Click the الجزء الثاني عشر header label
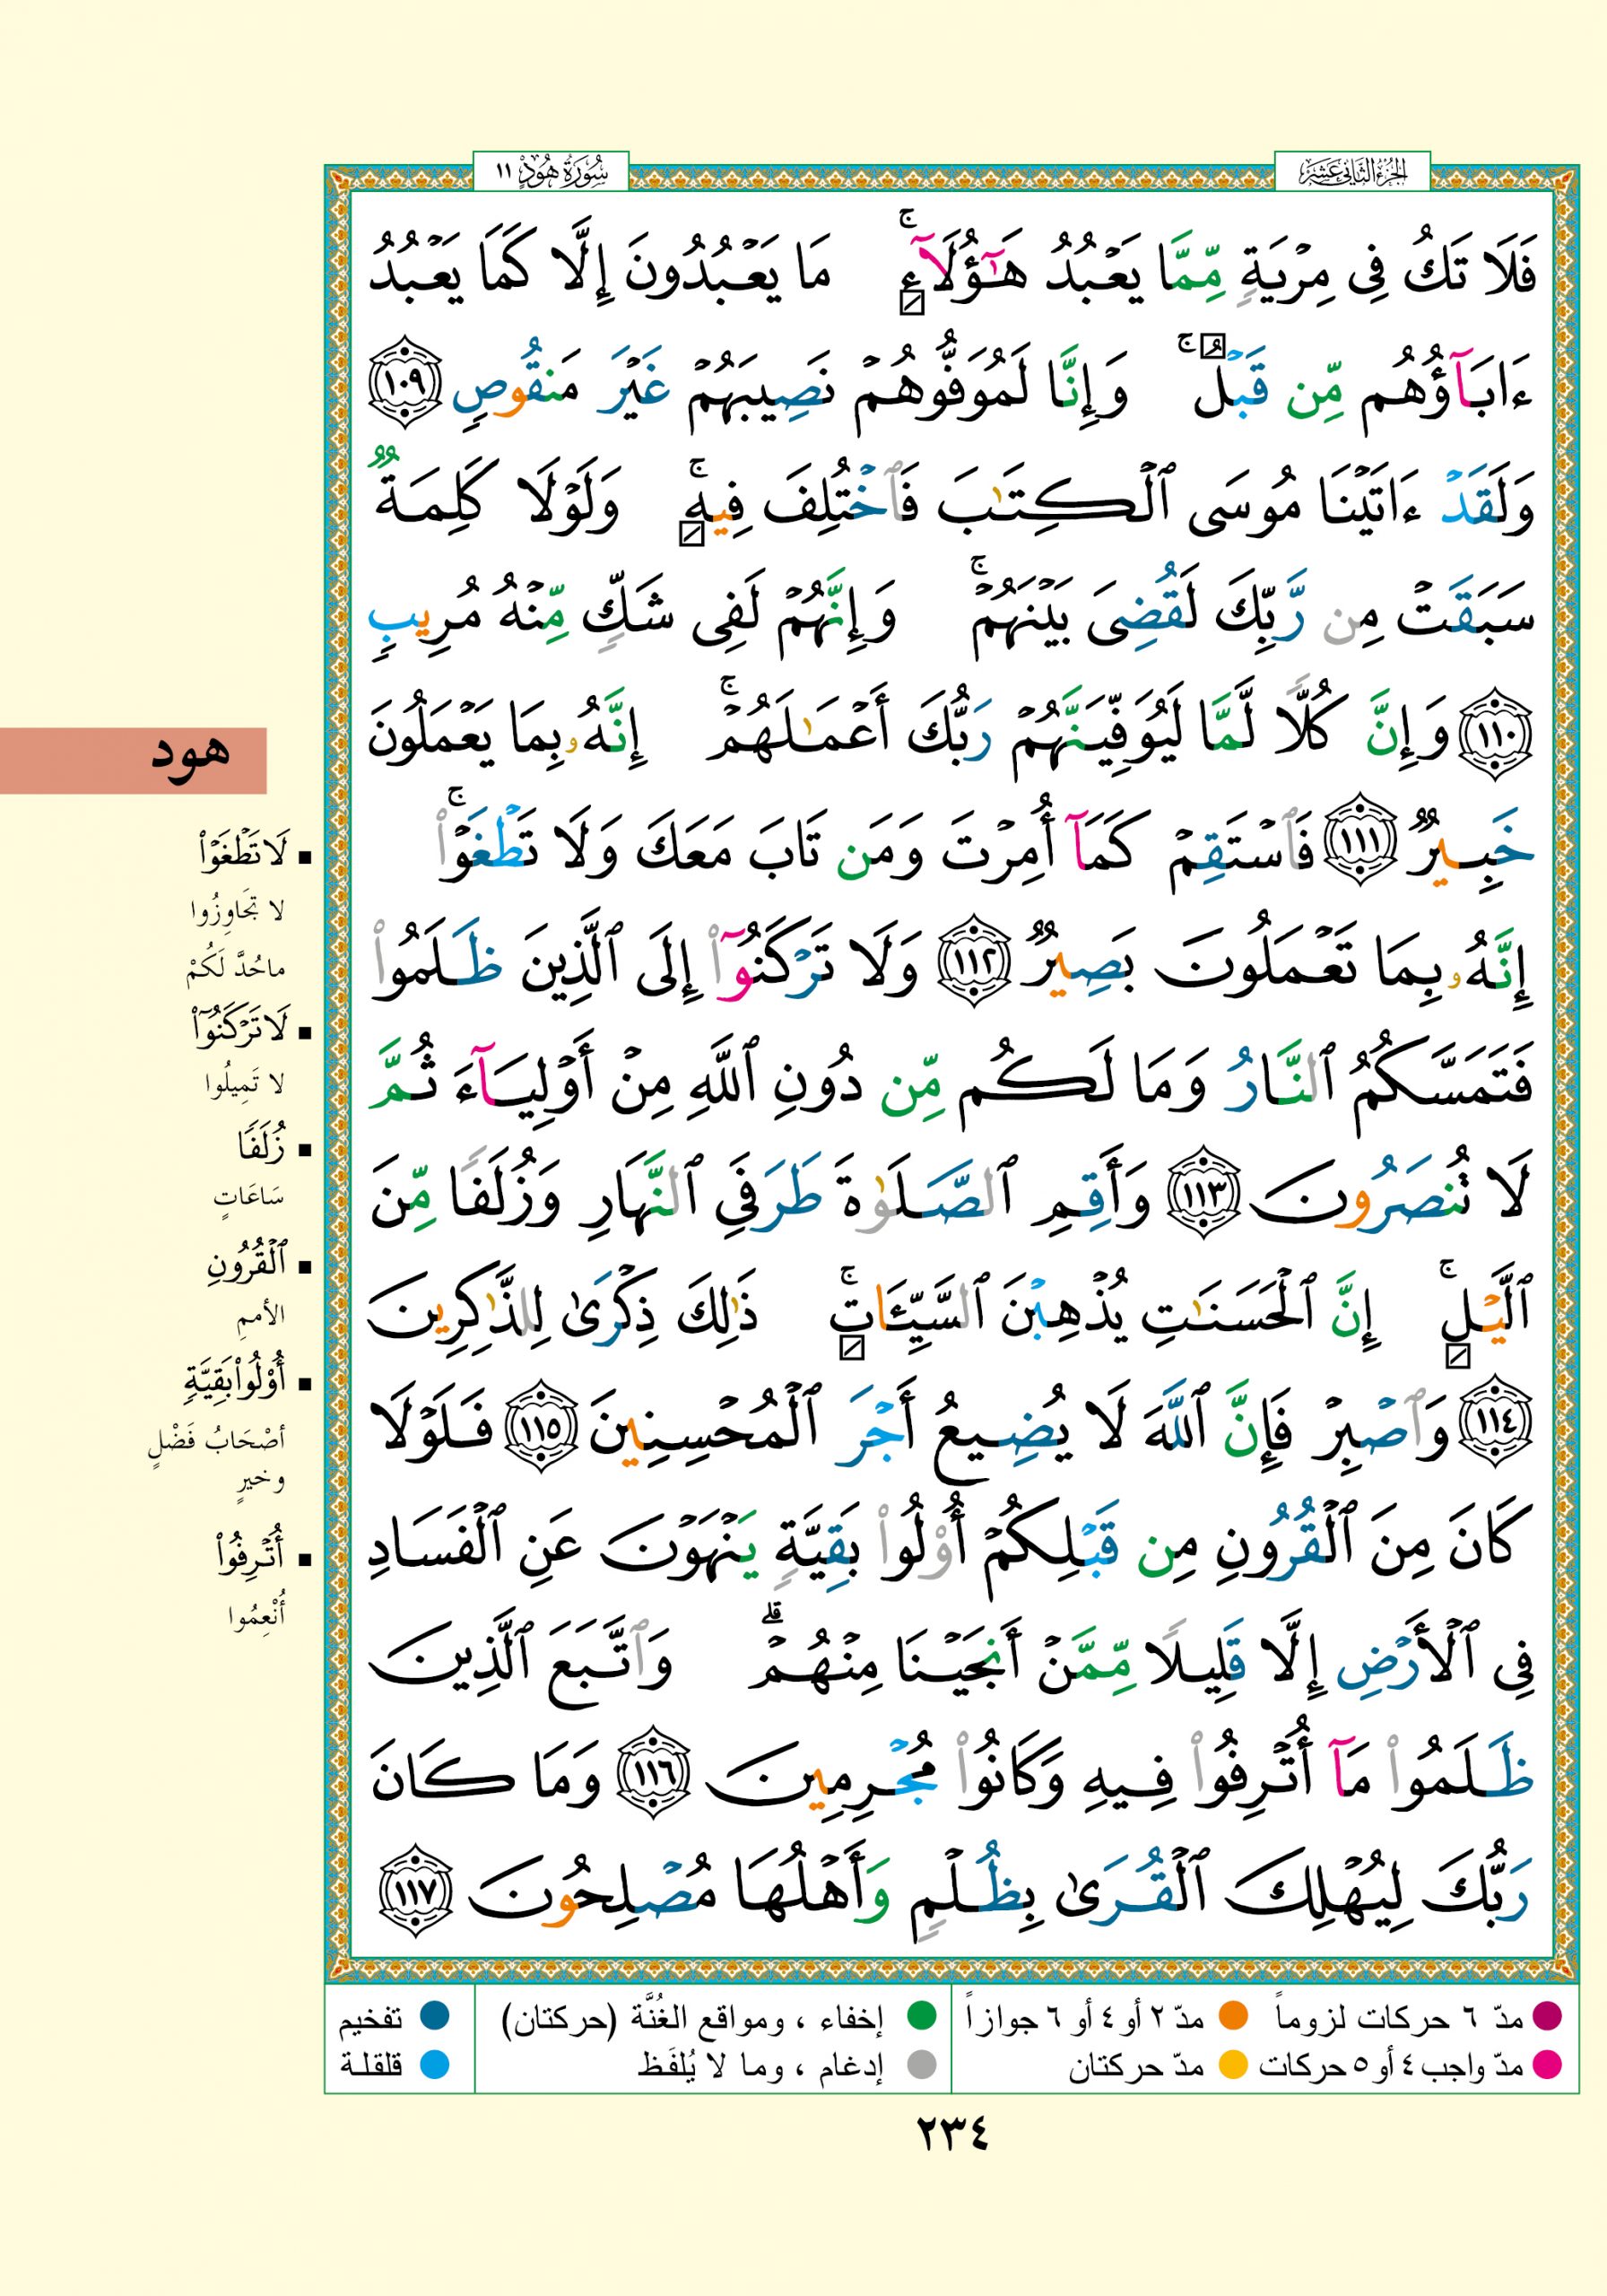This screenshot has width=1607, height=2296. [x=1352, y=172]
